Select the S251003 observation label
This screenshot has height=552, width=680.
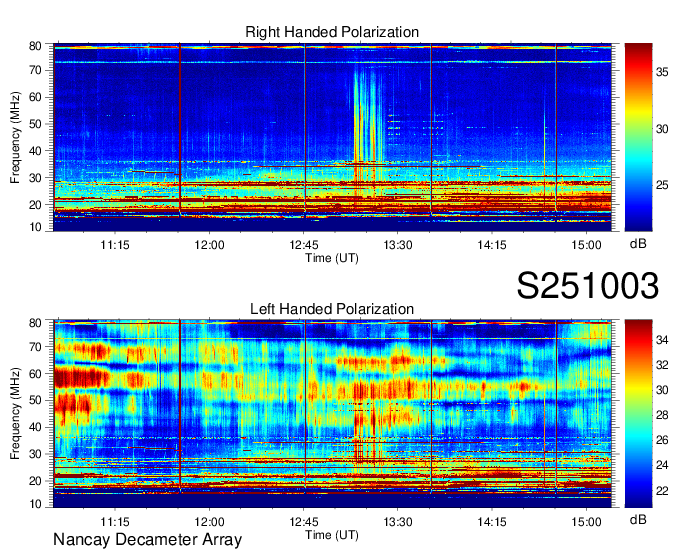pos(587,286)
